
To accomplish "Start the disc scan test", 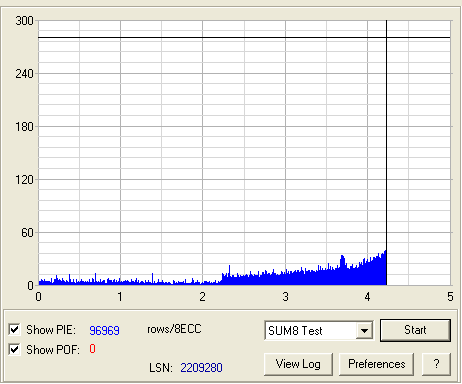I will 415,330.
